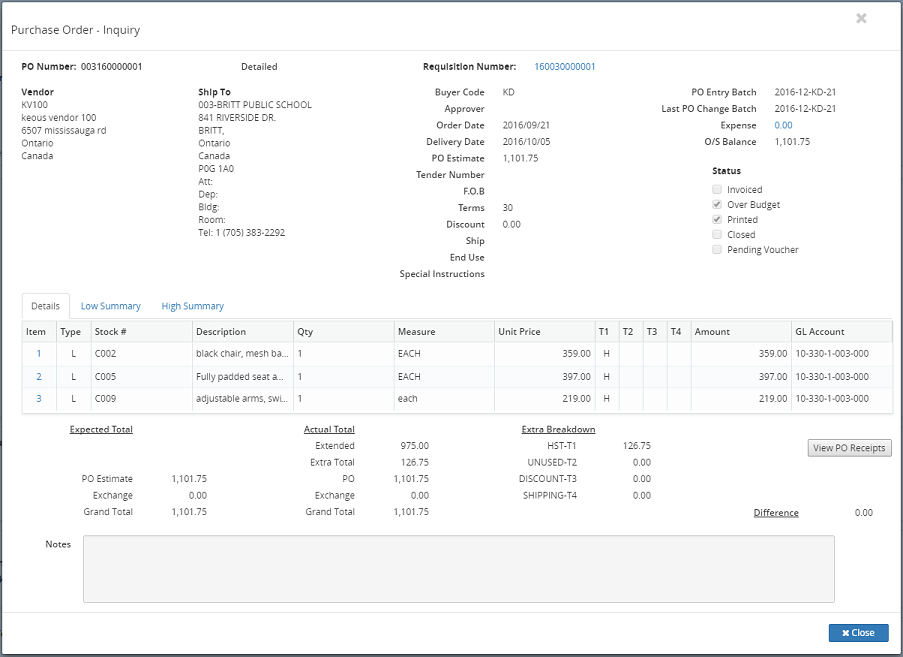This screenshot has height=657, width=903.
Task: Toggle the Printed status checkbox
Action: pyautogui.click(x=717, y=220)
